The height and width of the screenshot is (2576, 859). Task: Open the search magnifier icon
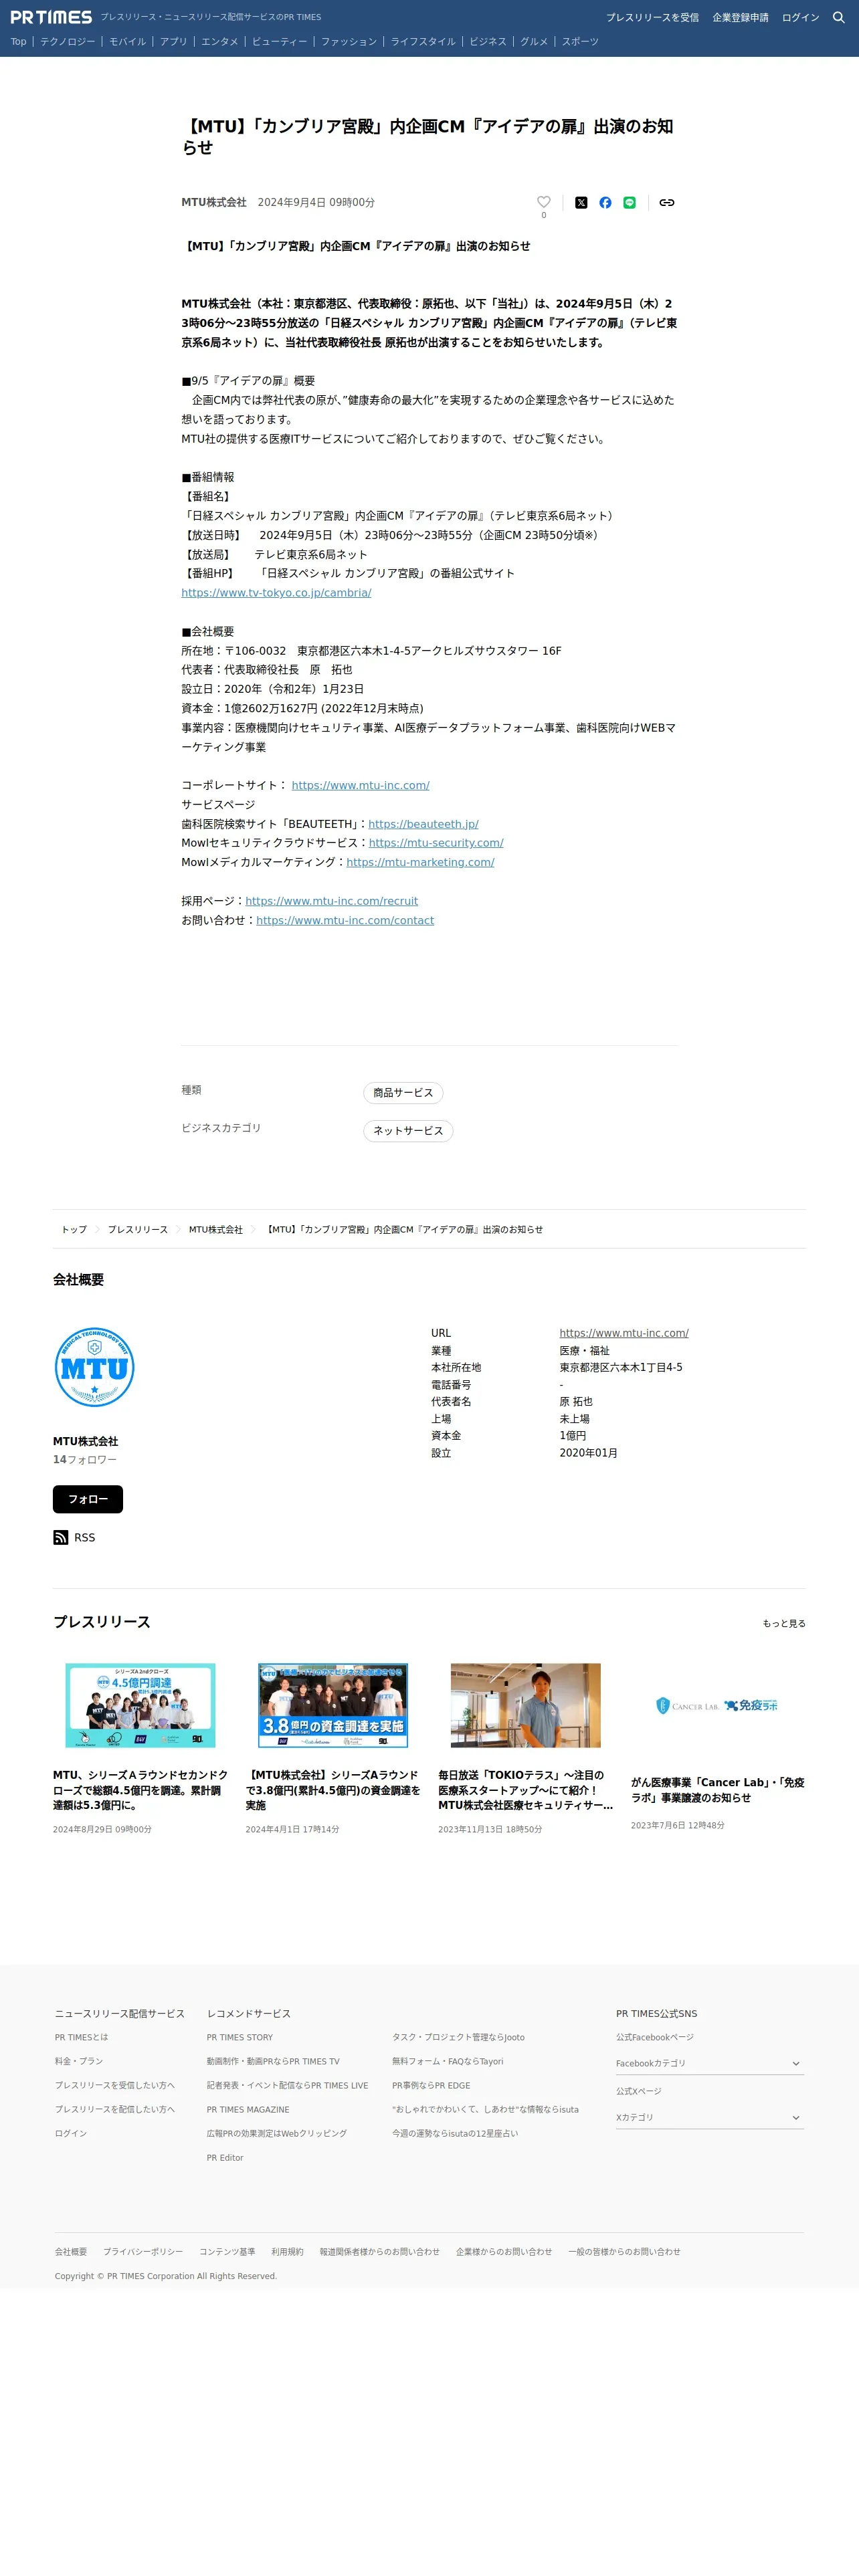pos(839,17)
